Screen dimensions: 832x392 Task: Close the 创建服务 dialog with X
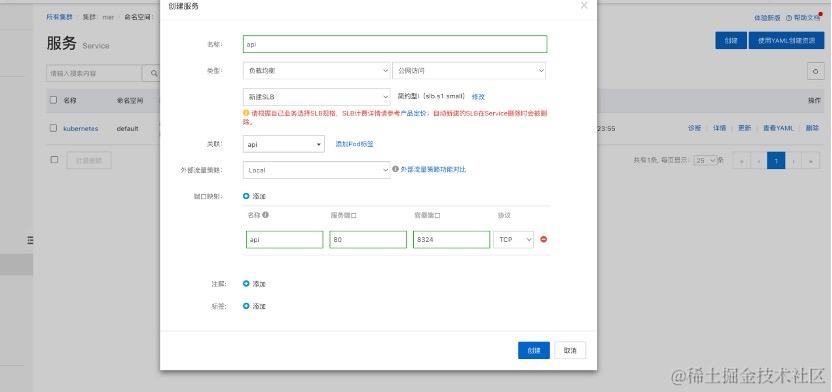(x=584, y=6)
